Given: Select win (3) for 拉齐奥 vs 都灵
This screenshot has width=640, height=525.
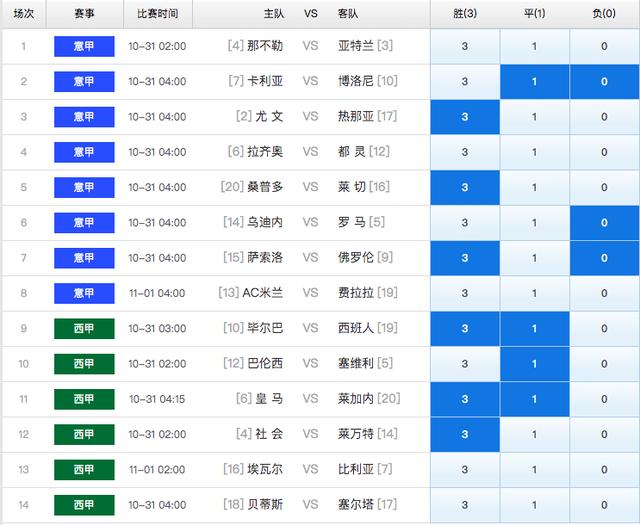Looking at the screenshot, I should [465, 152].
